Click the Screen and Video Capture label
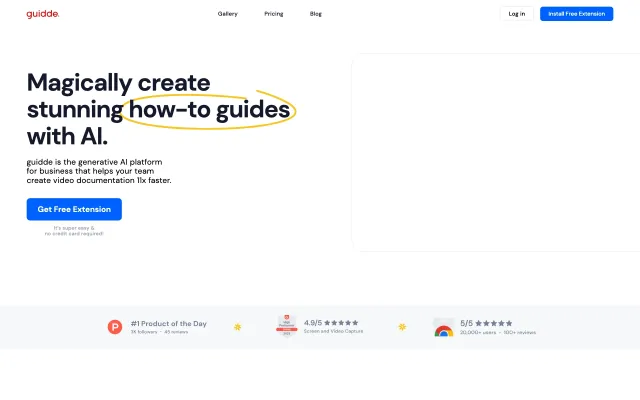Viewport: 640px width, 400px height. point(333,332)
